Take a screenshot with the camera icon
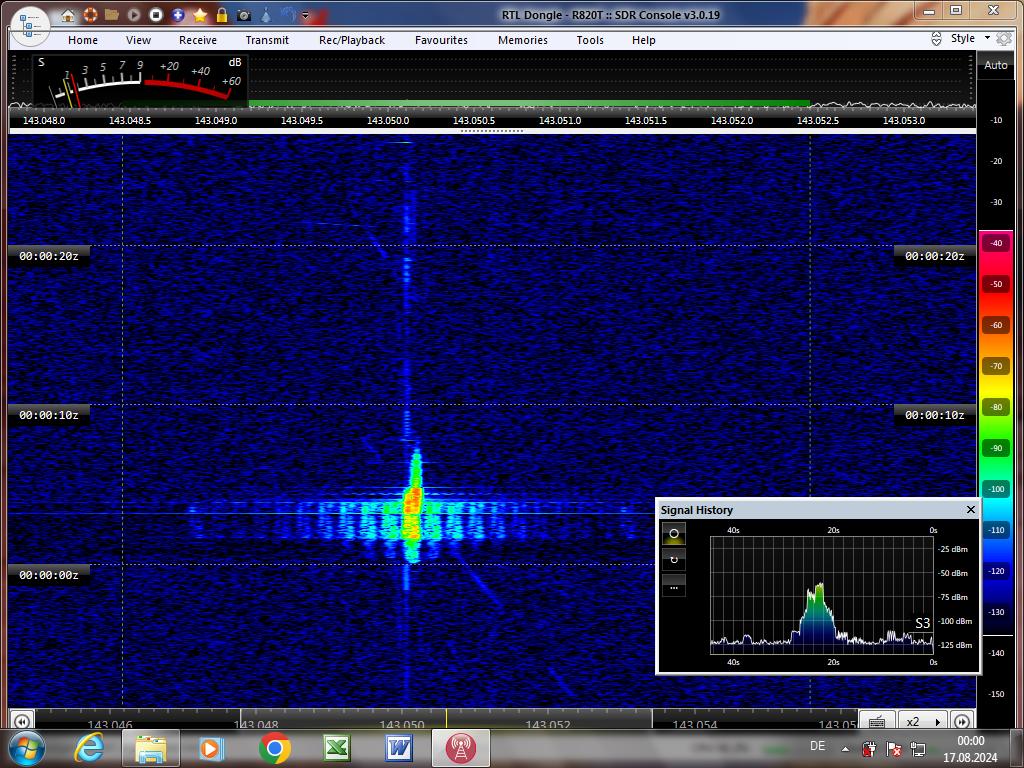This screenshot has width=1024, height=768. point(244,15)
